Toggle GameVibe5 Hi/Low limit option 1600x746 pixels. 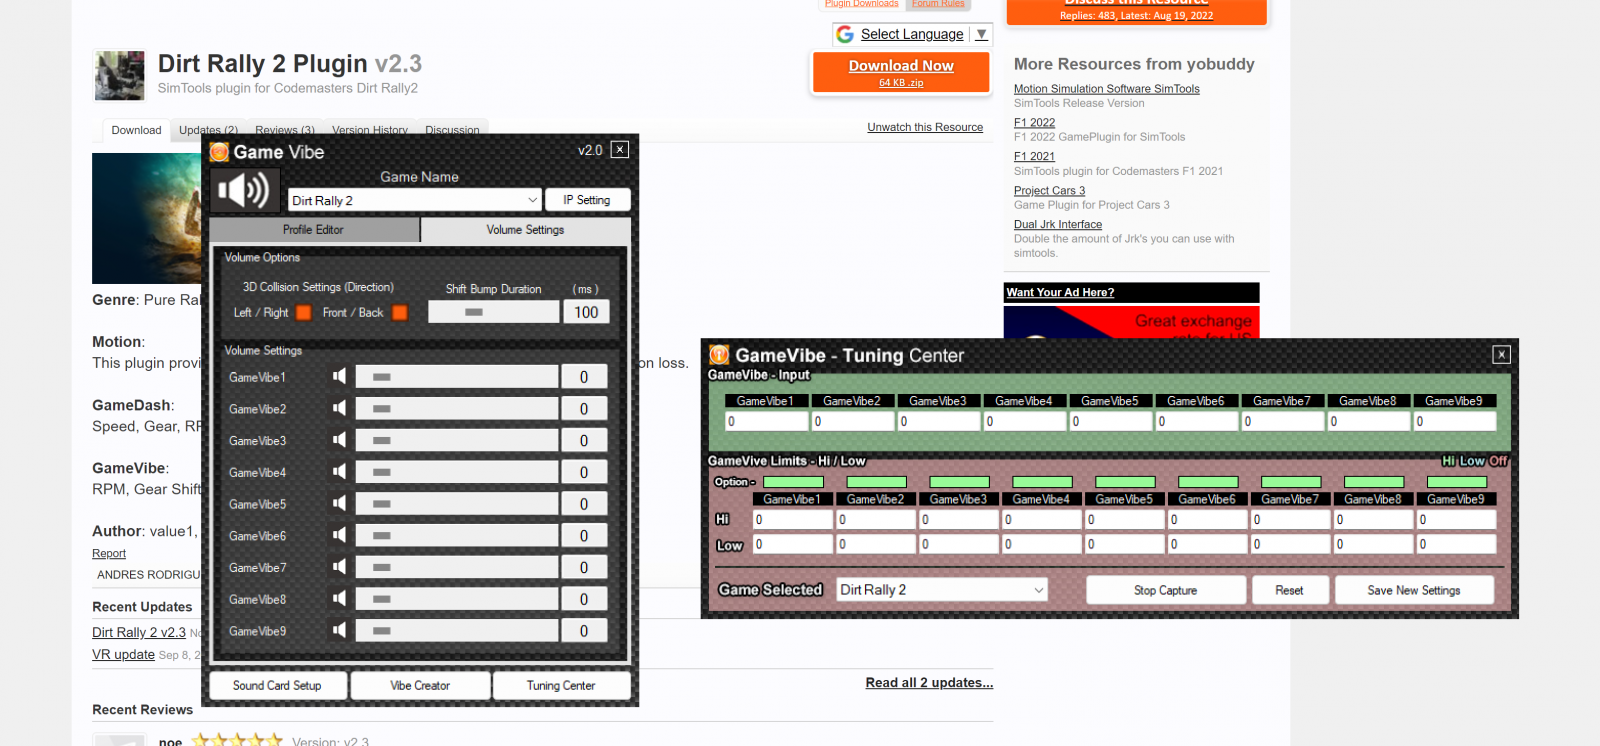pos(1125,482)
